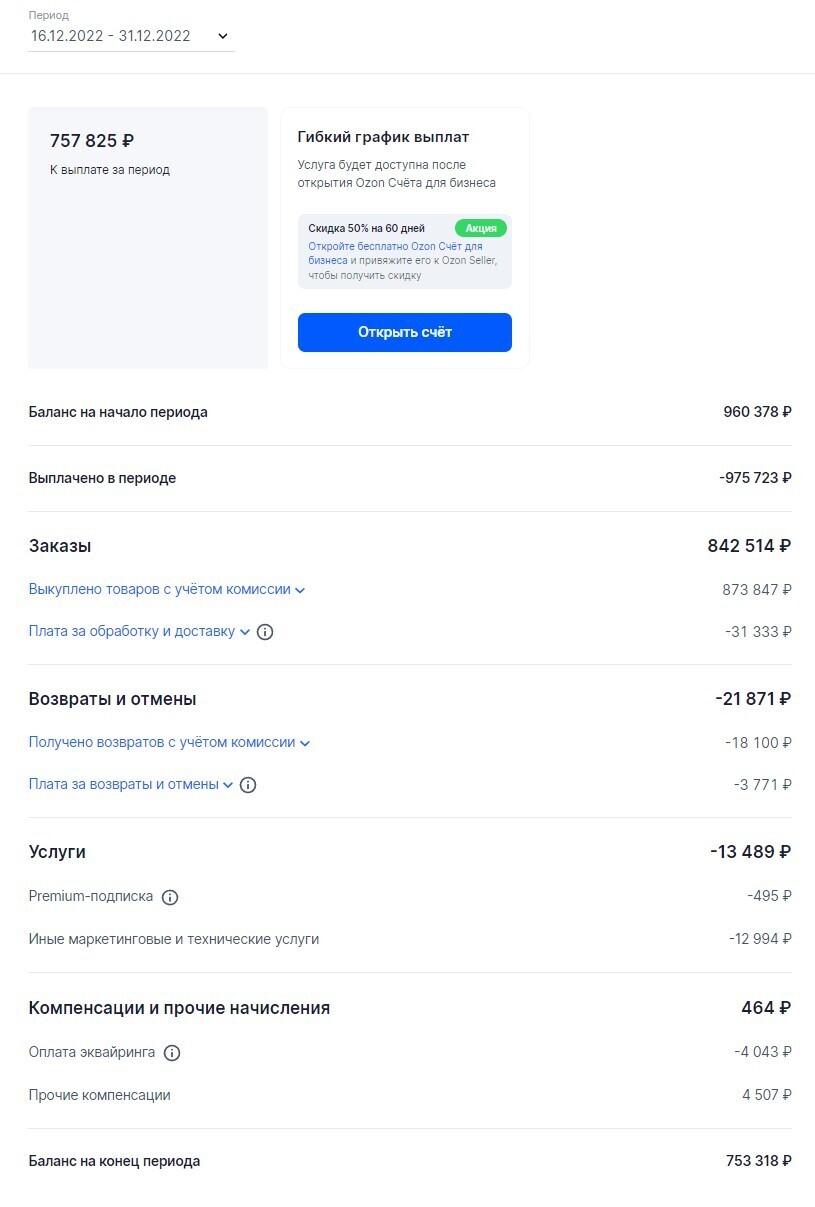Expand Плата за возвраты и отмены breakdown

pyautogui.click(x=130, y=785)
